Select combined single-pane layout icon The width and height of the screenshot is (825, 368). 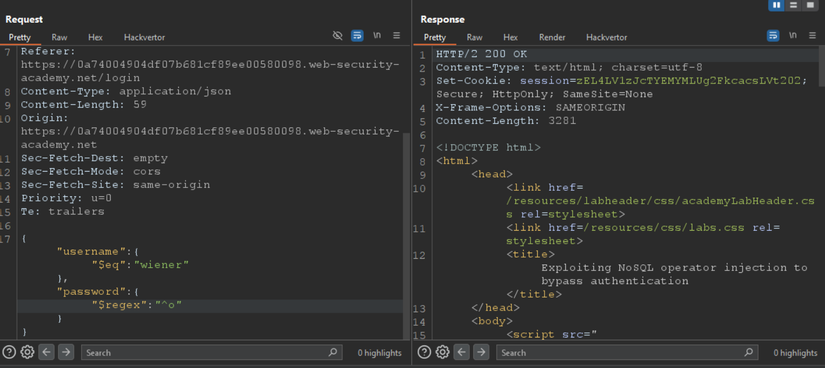coord(810,5)
